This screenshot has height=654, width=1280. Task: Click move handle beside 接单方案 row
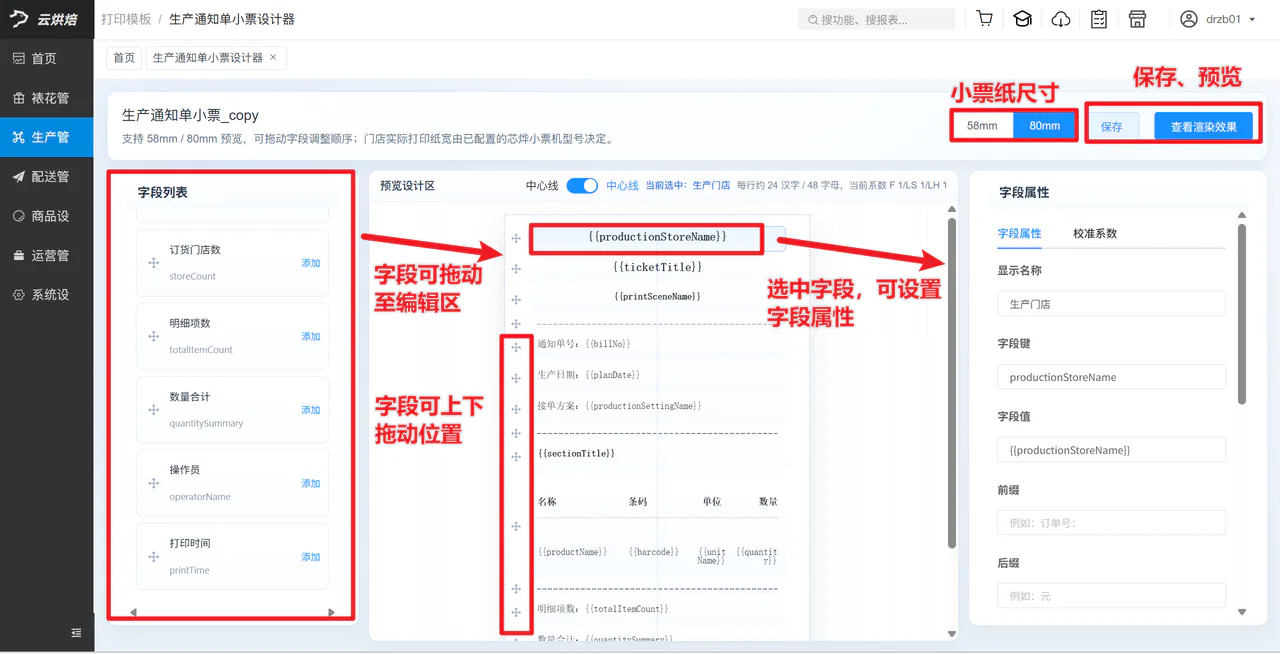(516, 409)
